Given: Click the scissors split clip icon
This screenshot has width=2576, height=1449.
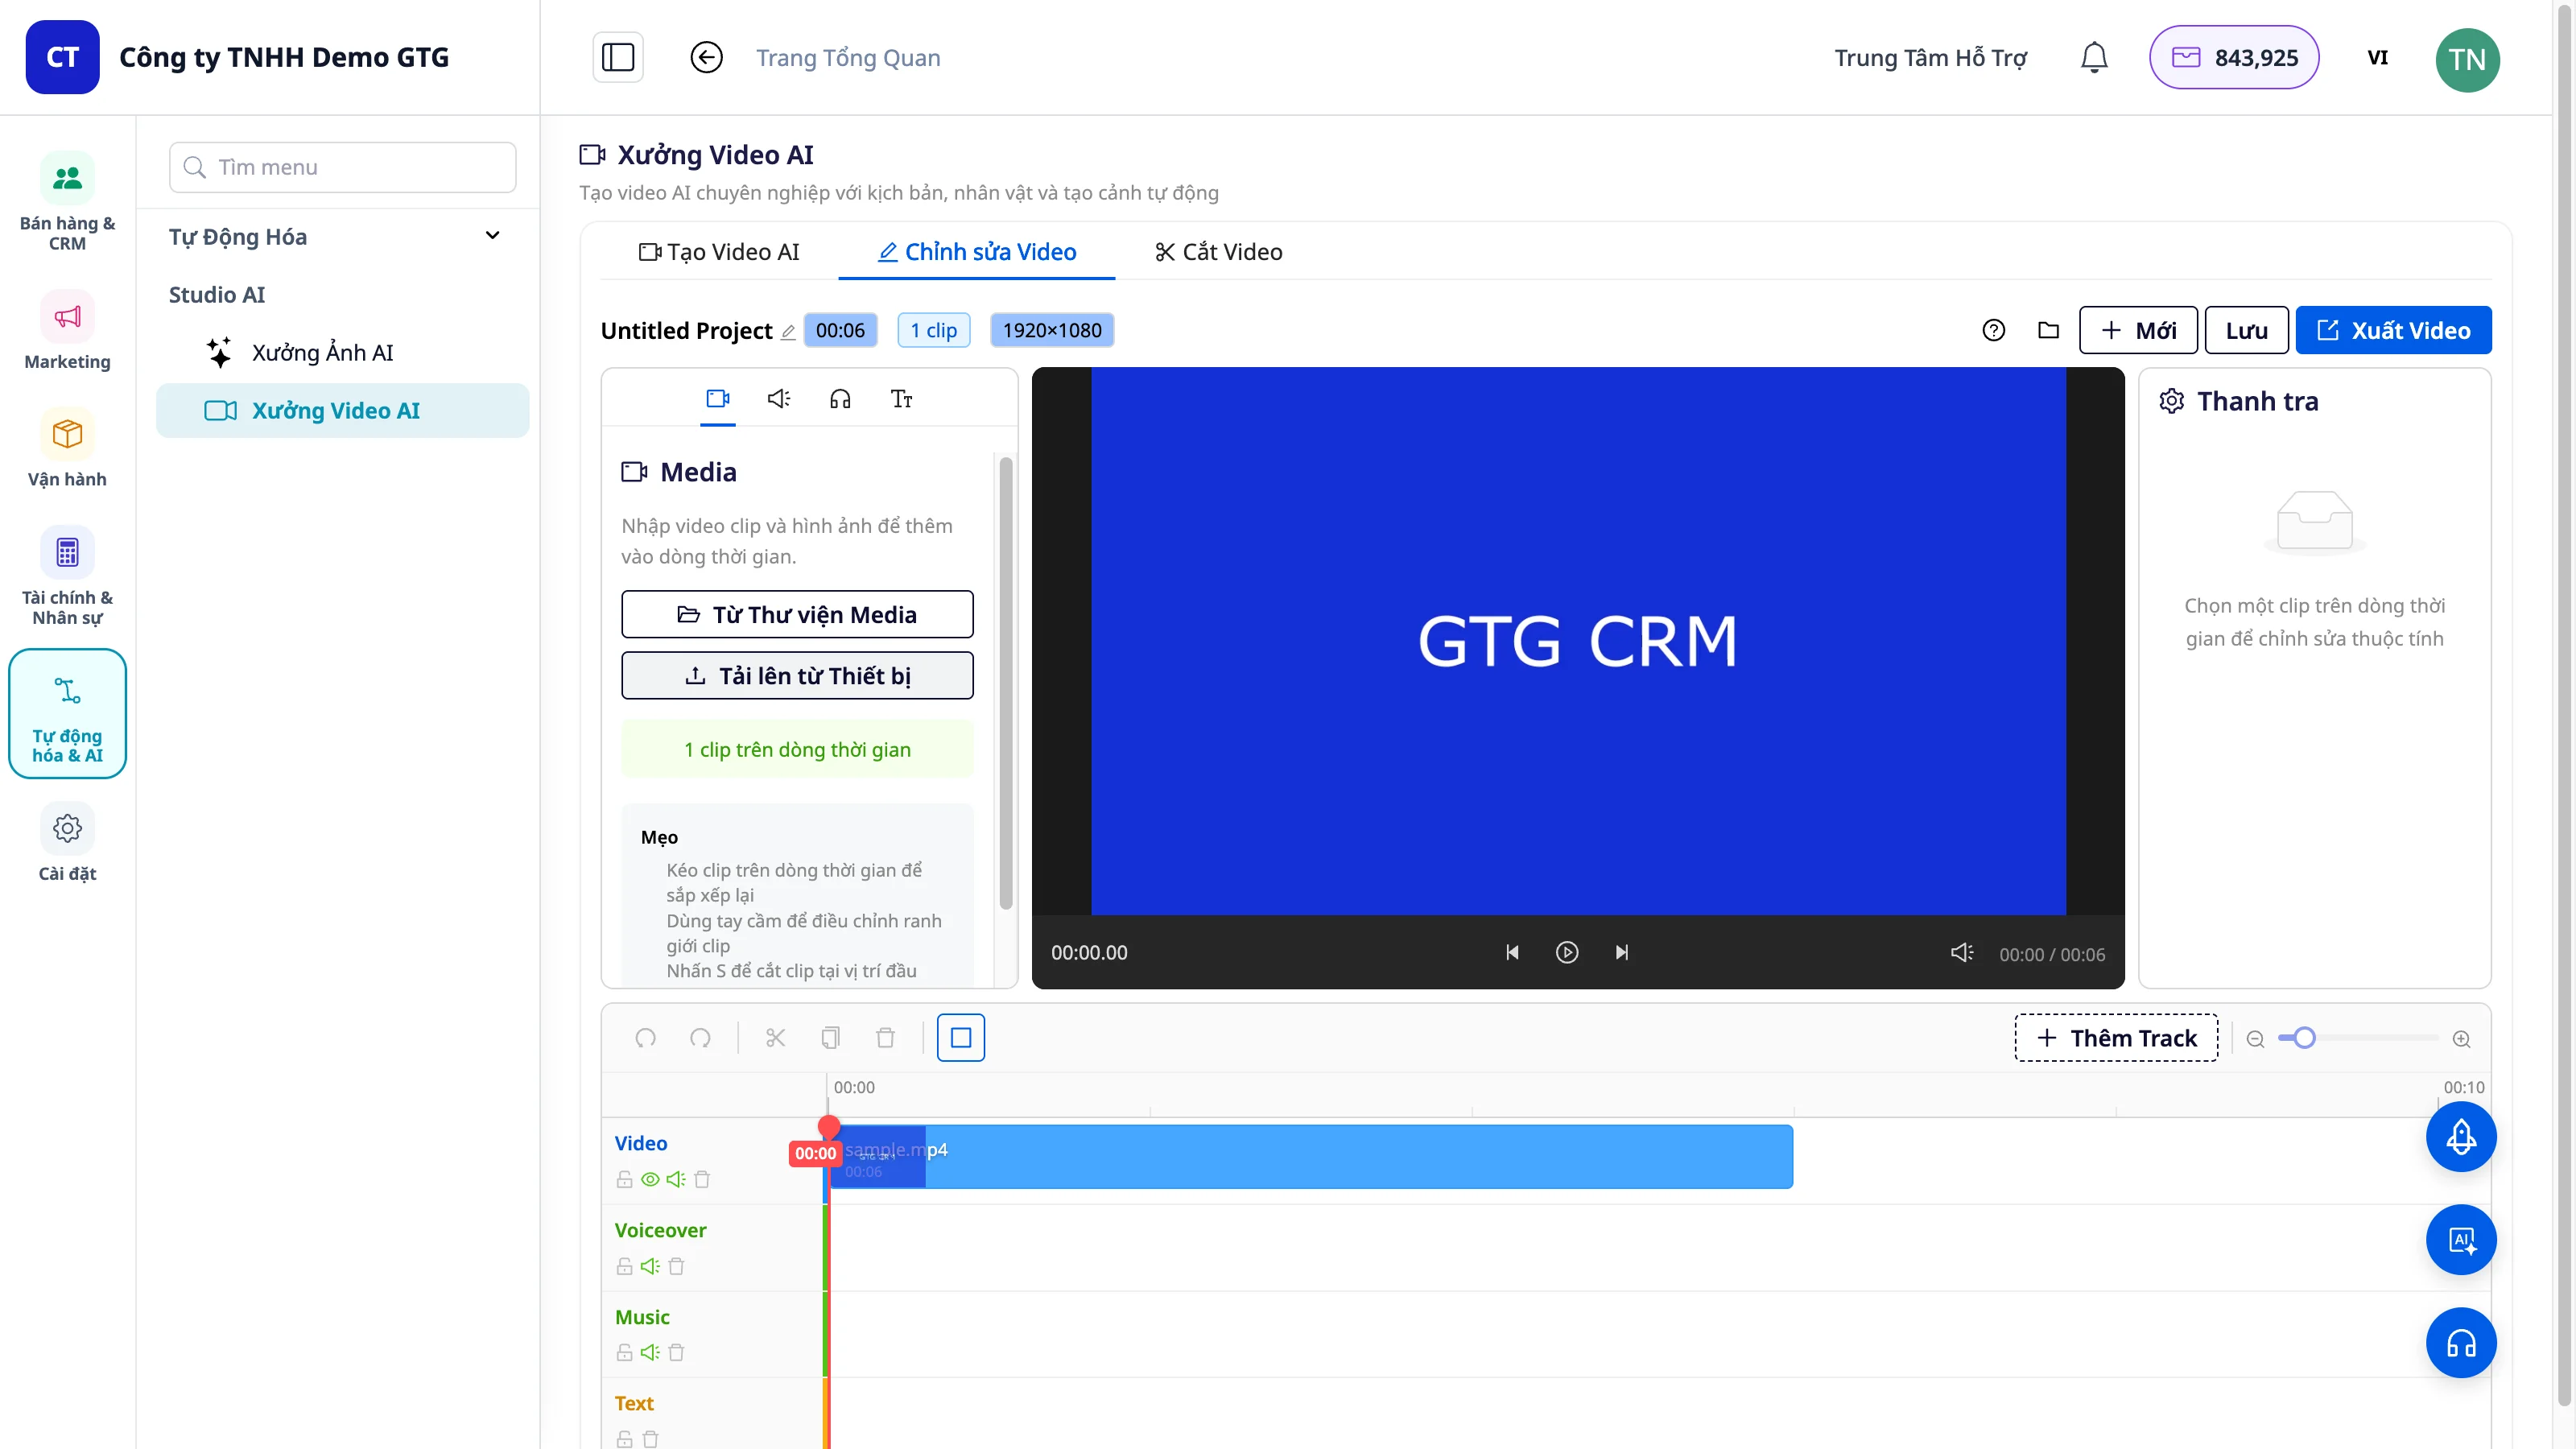Looking at the screenshot, I should [x=775, y=1037].
